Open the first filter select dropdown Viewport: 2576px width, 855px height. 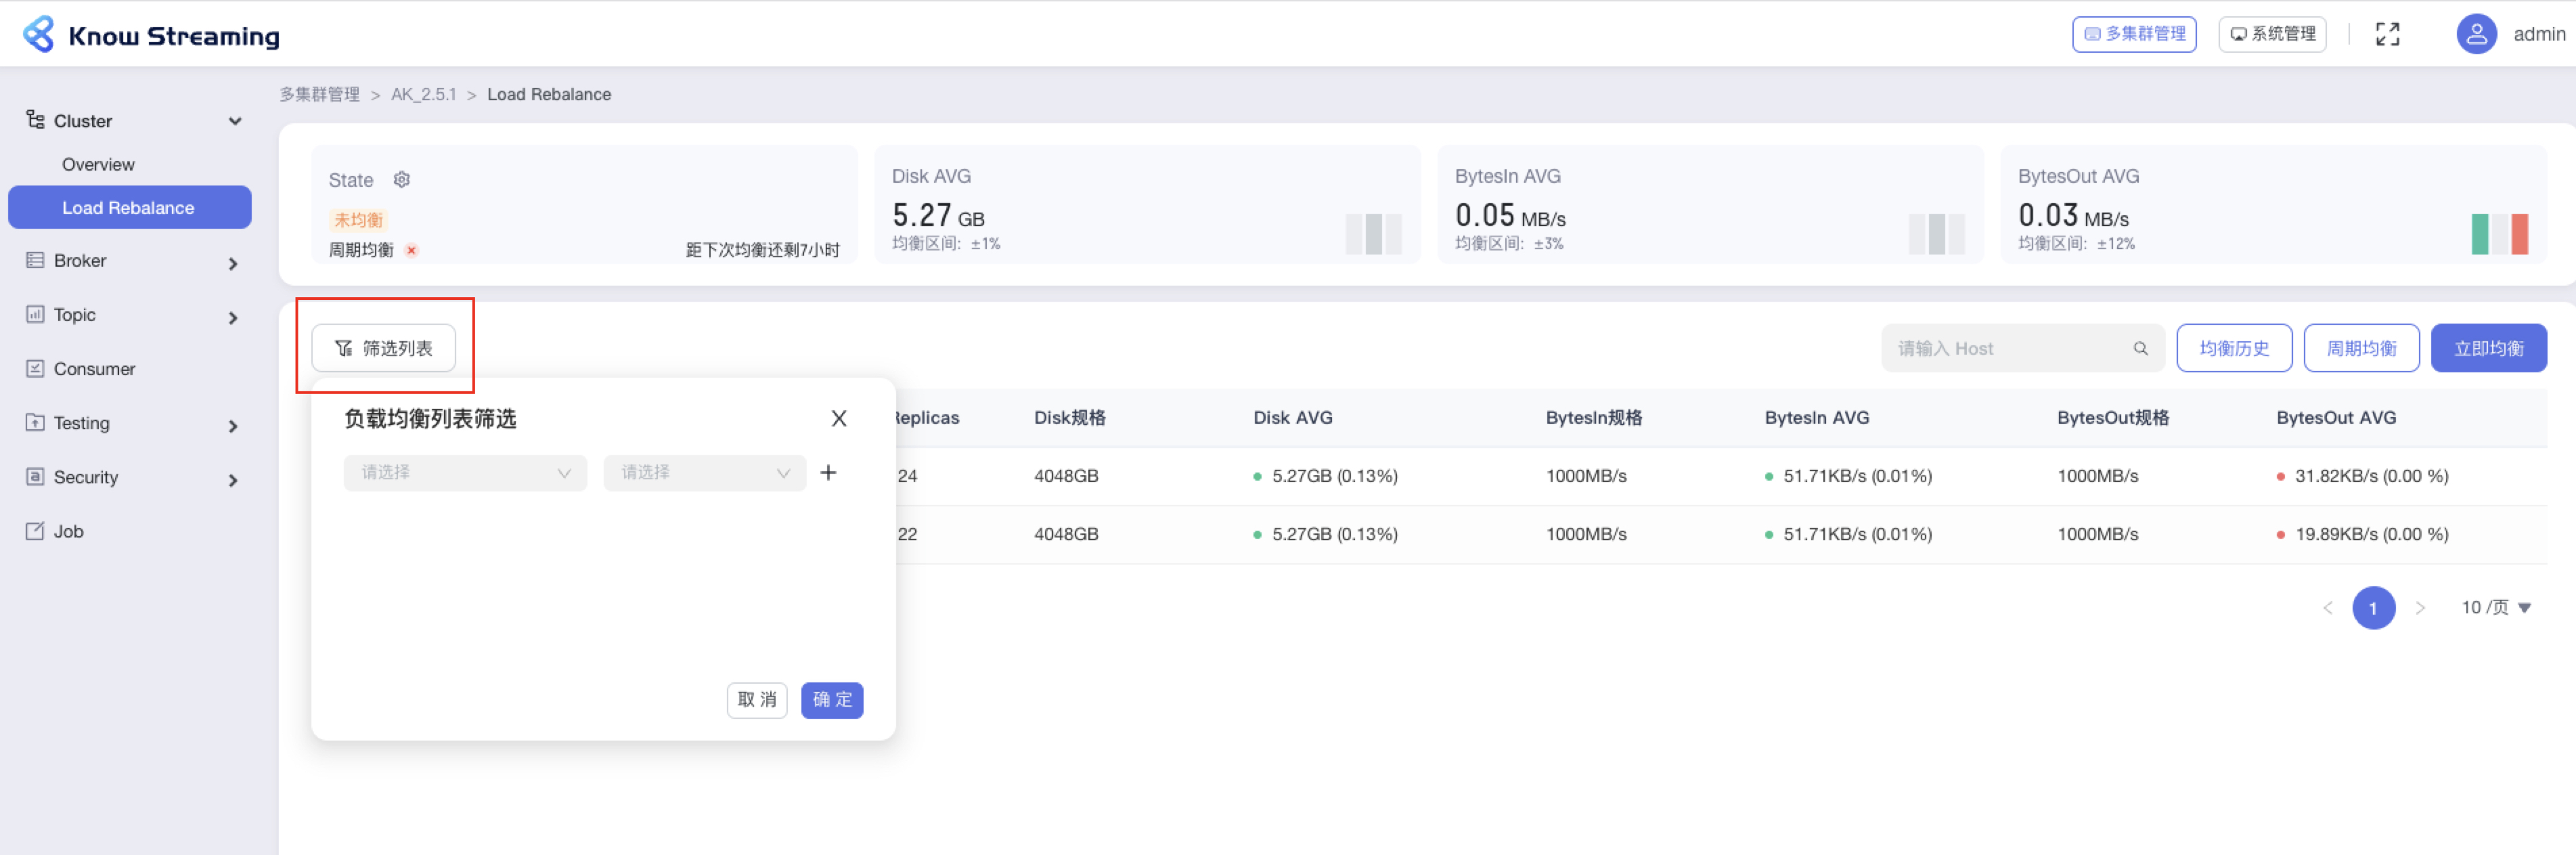(x=465, y=472)
